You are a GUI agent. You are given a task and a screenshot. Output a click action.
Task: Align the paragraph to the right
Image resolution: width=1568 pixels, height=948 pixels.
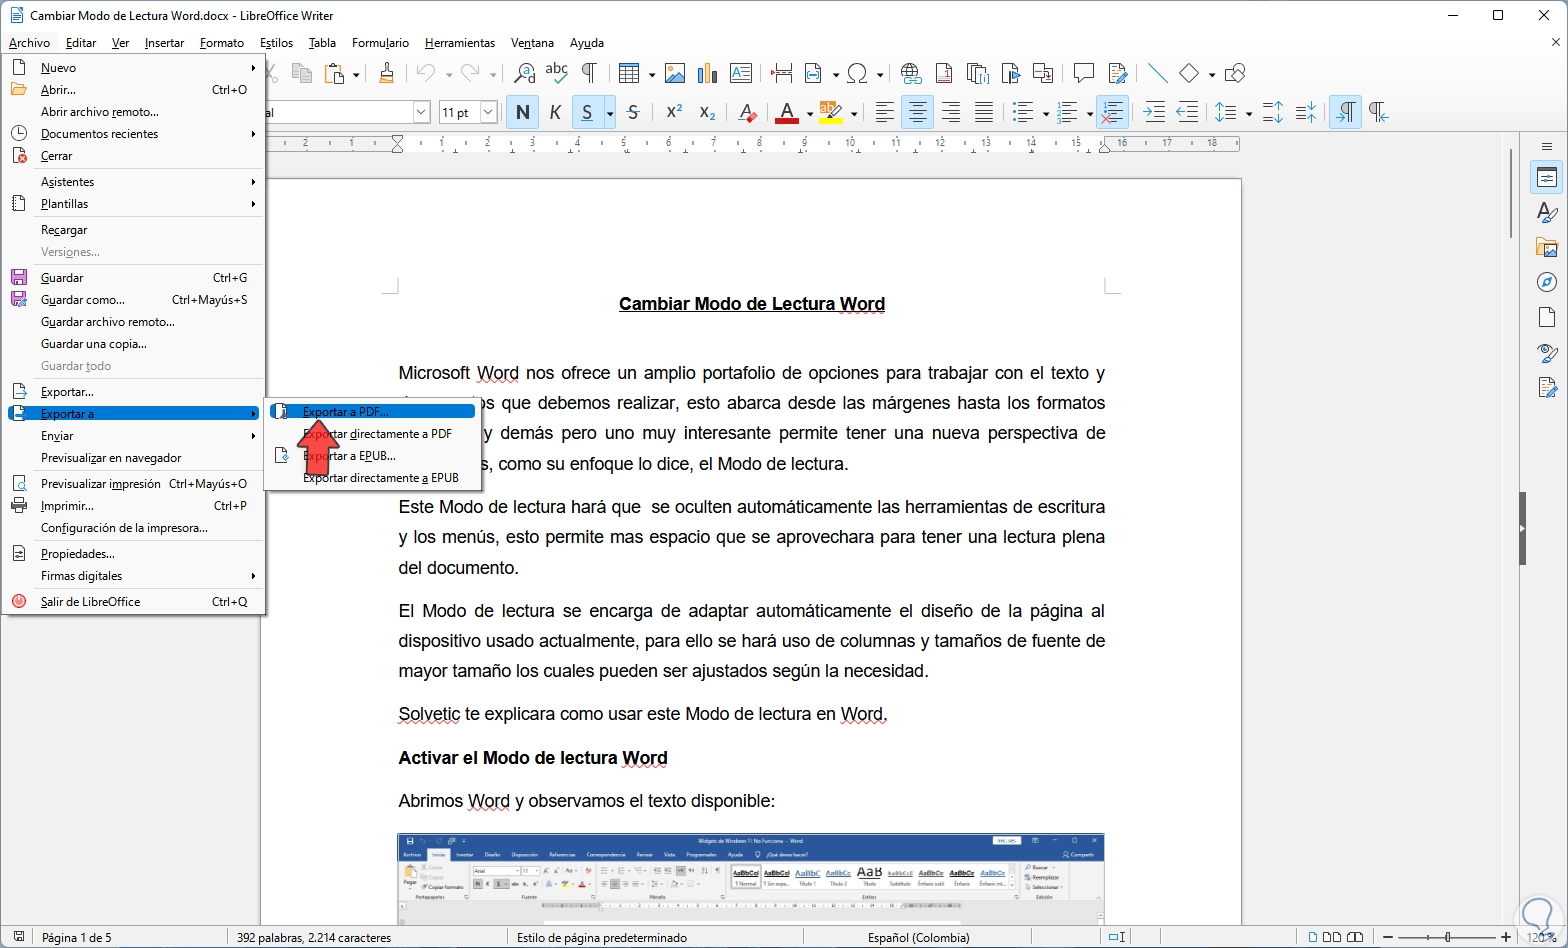[950, 113]
